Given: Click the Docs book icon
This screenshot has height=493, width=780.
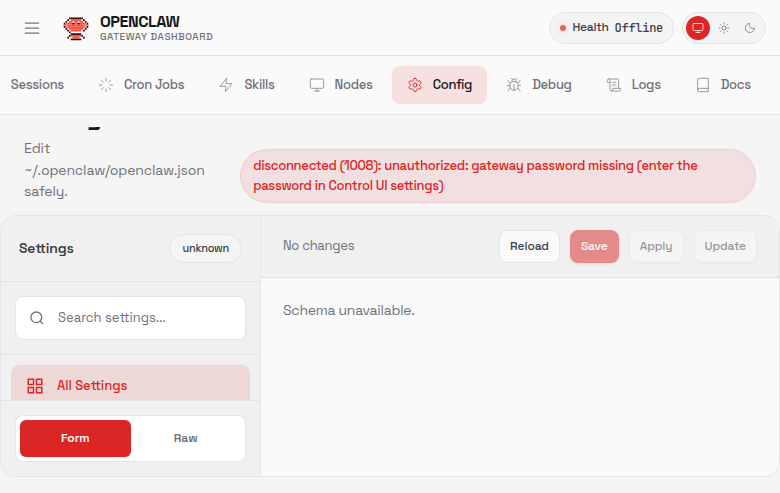Looking at the screenshot, I should (703, 85).
